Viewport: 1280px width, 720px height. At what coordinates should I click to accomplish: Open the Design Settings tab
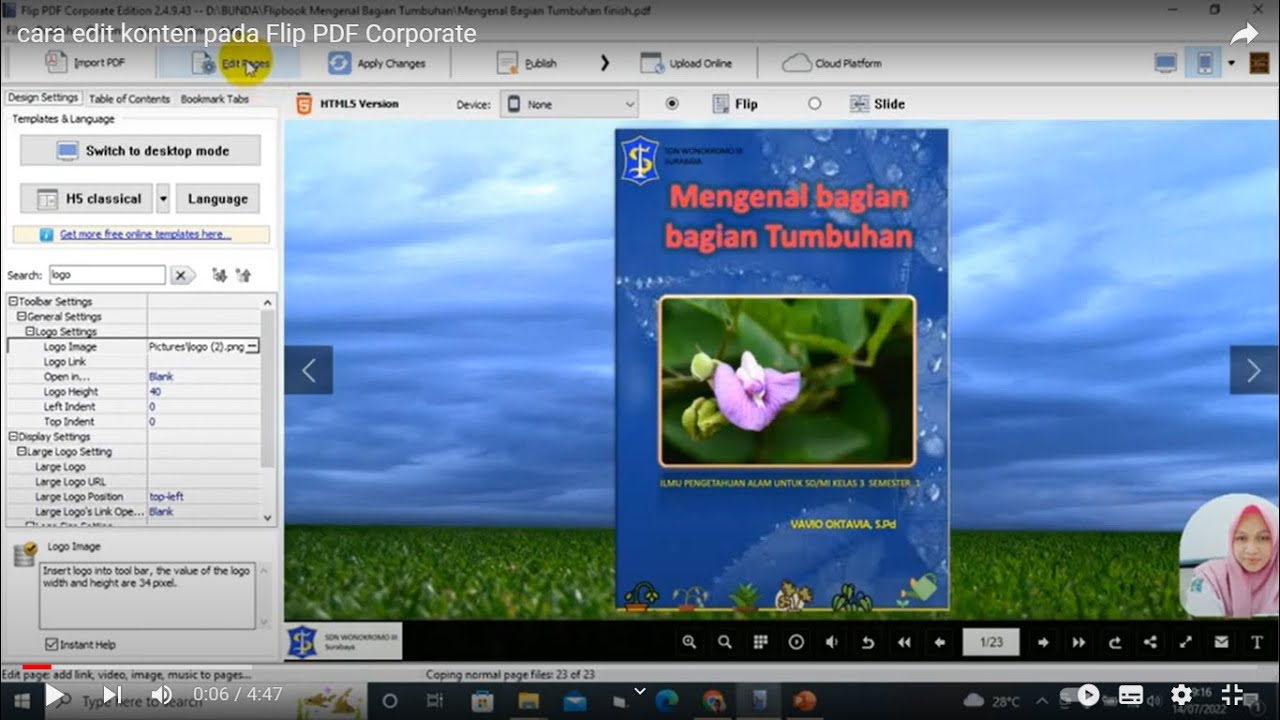click(43, 98)
